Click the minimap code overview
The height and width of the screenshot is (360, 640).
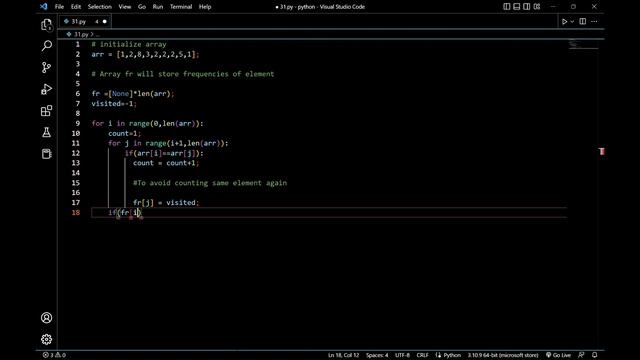coord(583,44)
